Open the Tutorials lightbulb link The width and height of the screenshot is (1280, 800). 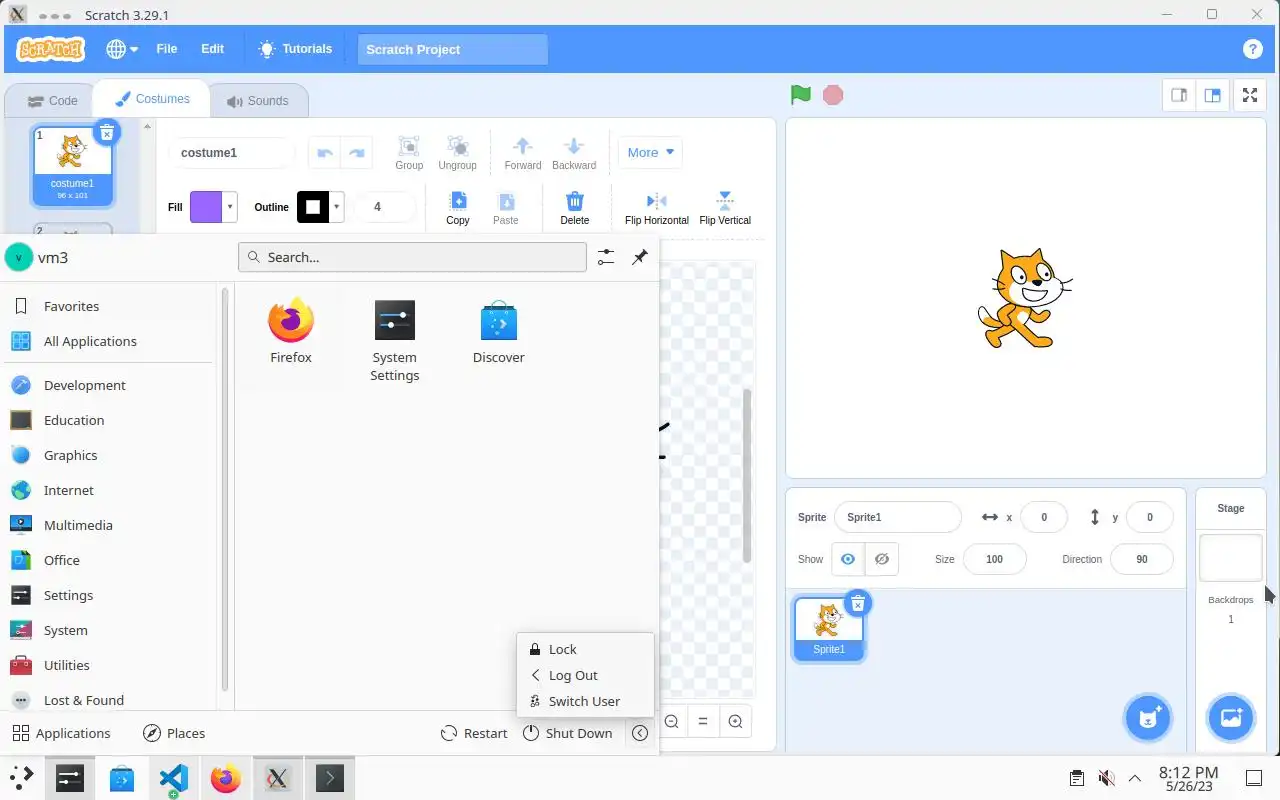pyautogui.click(x=295, y=49)
